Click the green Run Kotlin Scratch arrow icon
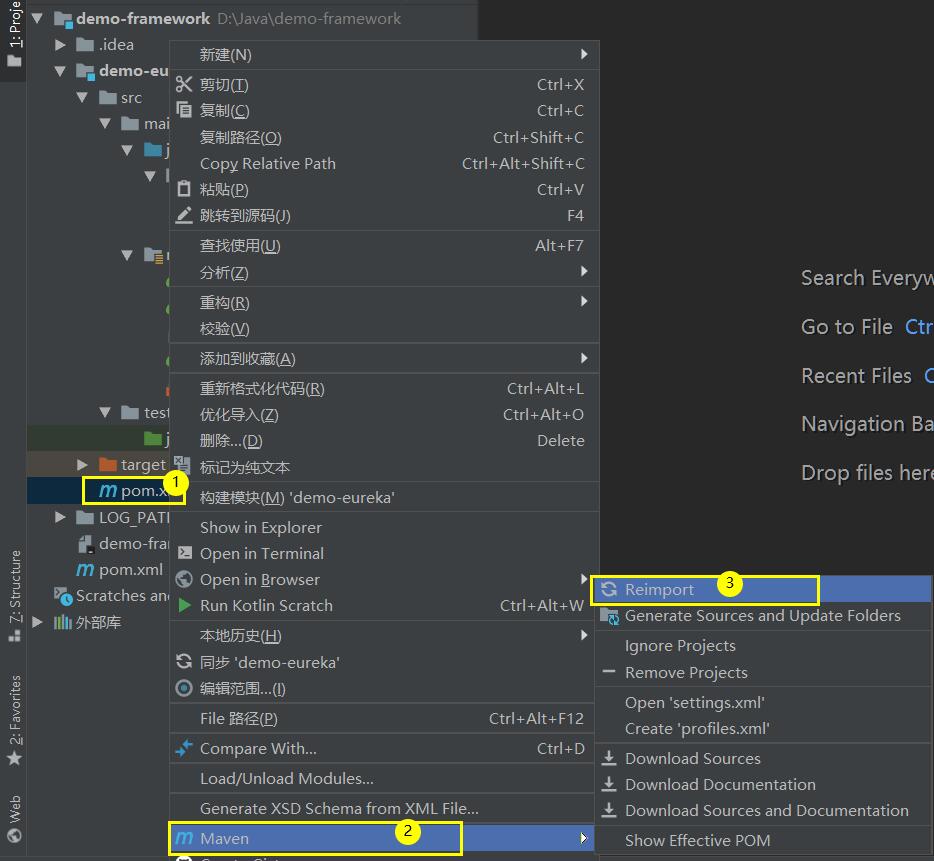 (x=184, y=605)
